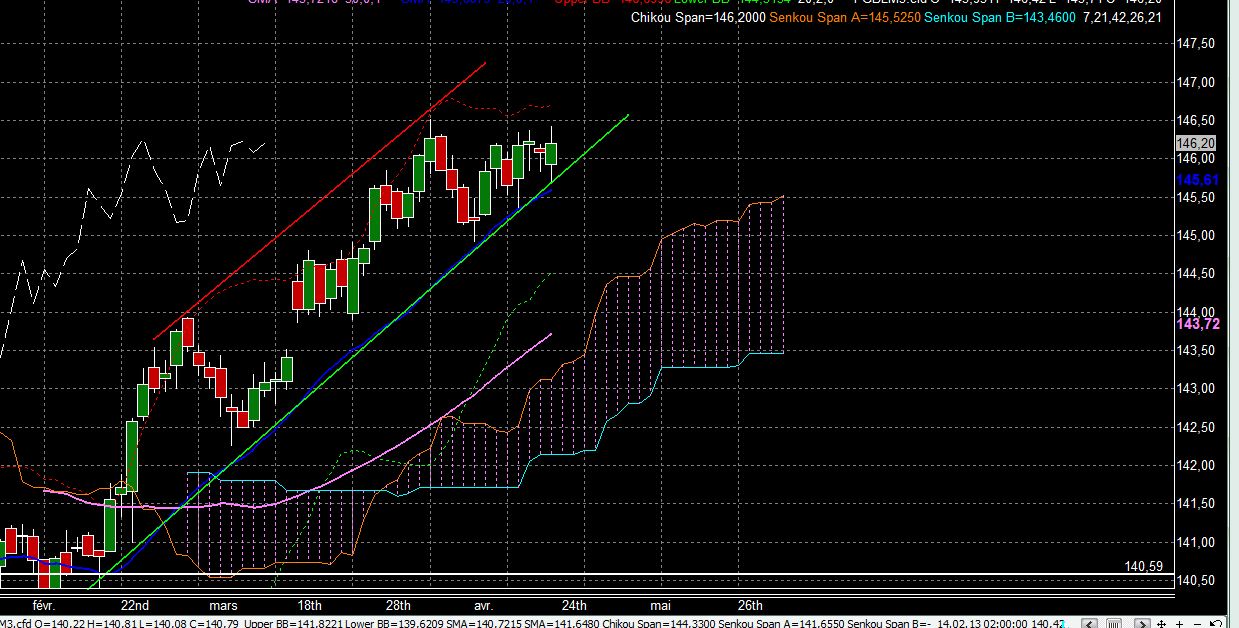The height and width of the screenshot is (628, 1239).
Task: Select the green rising support trendline
Action: pyautogui.click(x=359, y=351)
